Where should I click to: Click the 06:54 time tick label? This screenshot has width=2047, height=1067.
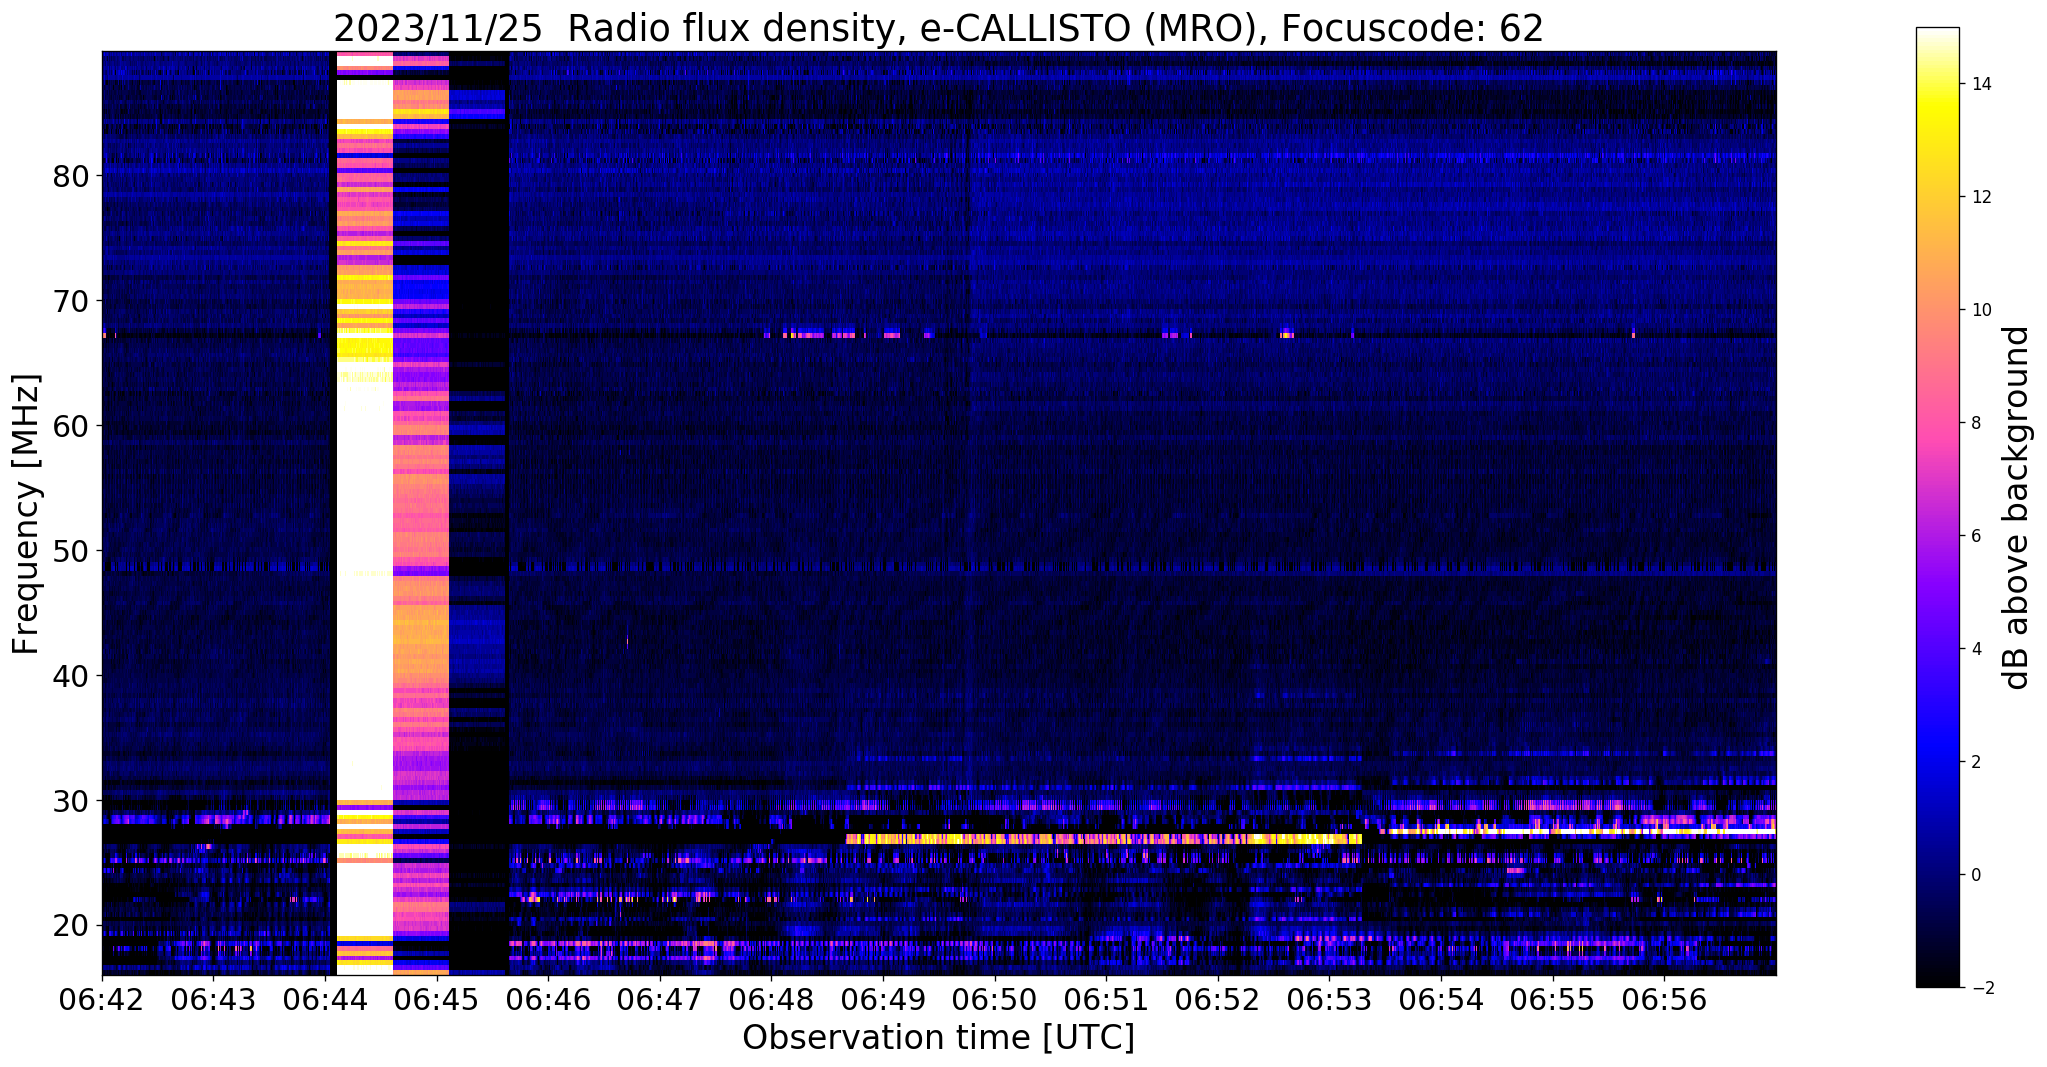[1441, 999]
